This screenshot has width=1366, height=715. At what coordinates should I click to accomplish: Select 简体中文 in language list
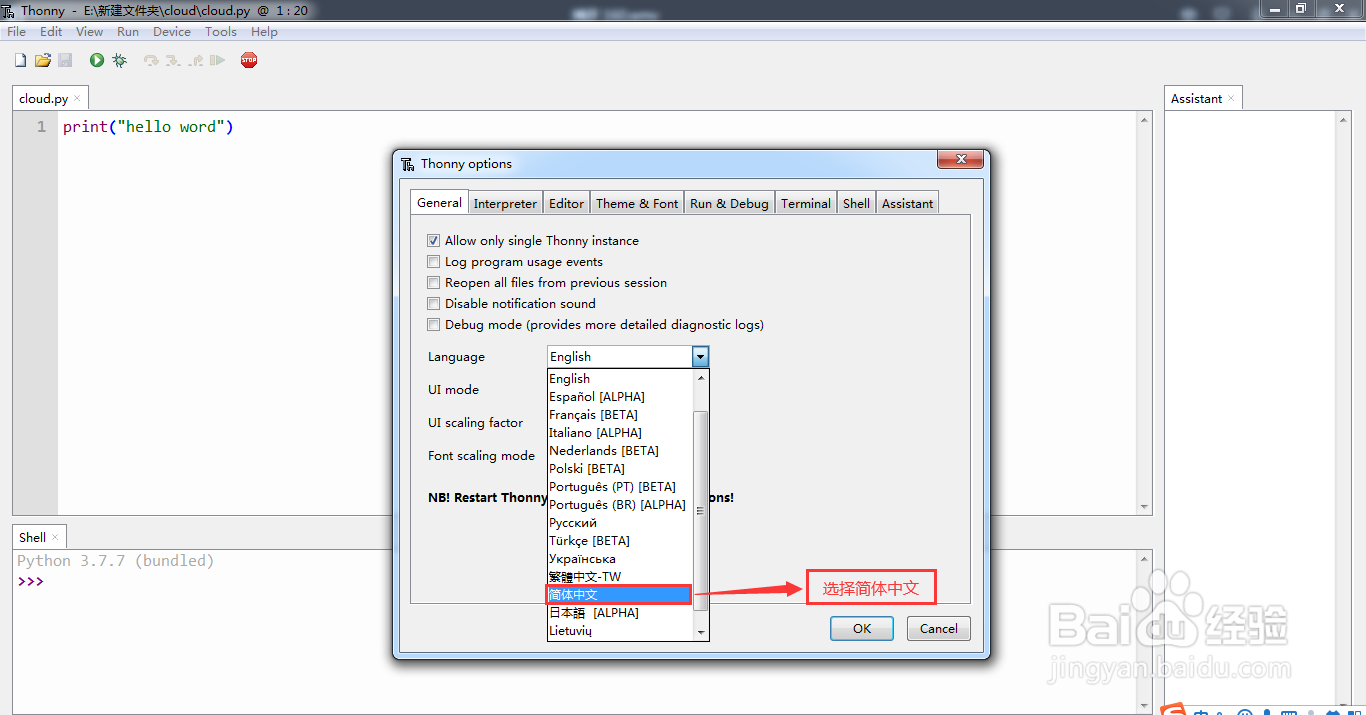620,595
